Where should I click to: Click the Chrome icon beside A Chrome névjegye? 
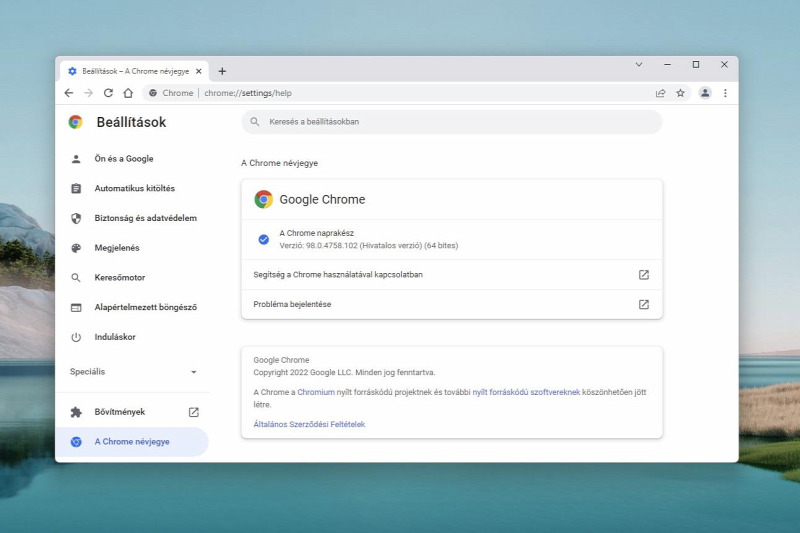76,442
